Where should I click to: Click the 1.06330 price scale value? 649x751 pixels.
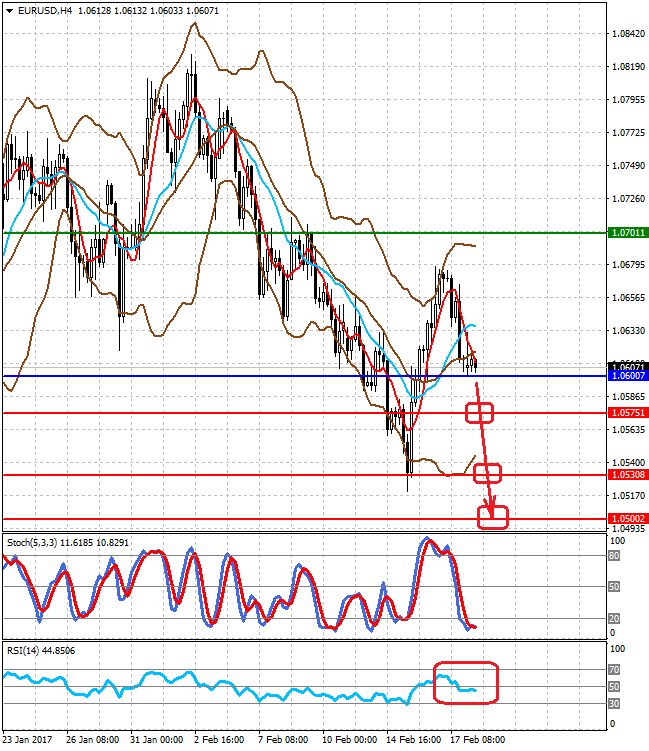tap(628, 331)
